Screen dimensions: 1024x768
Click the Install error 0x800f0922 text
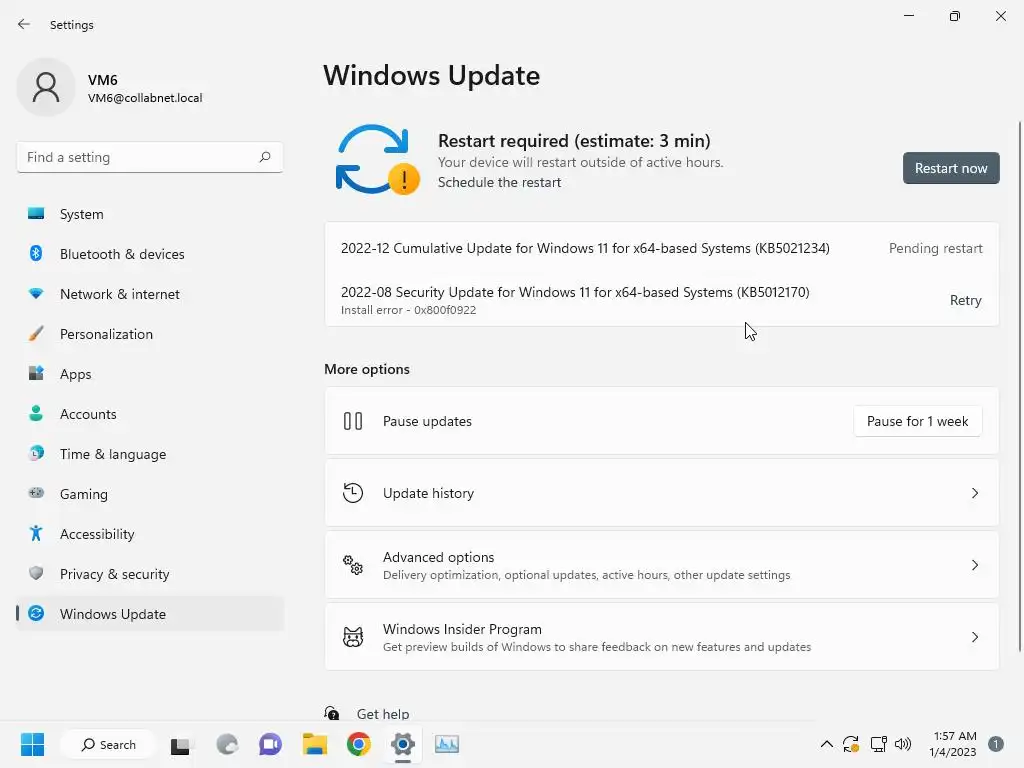408,310
